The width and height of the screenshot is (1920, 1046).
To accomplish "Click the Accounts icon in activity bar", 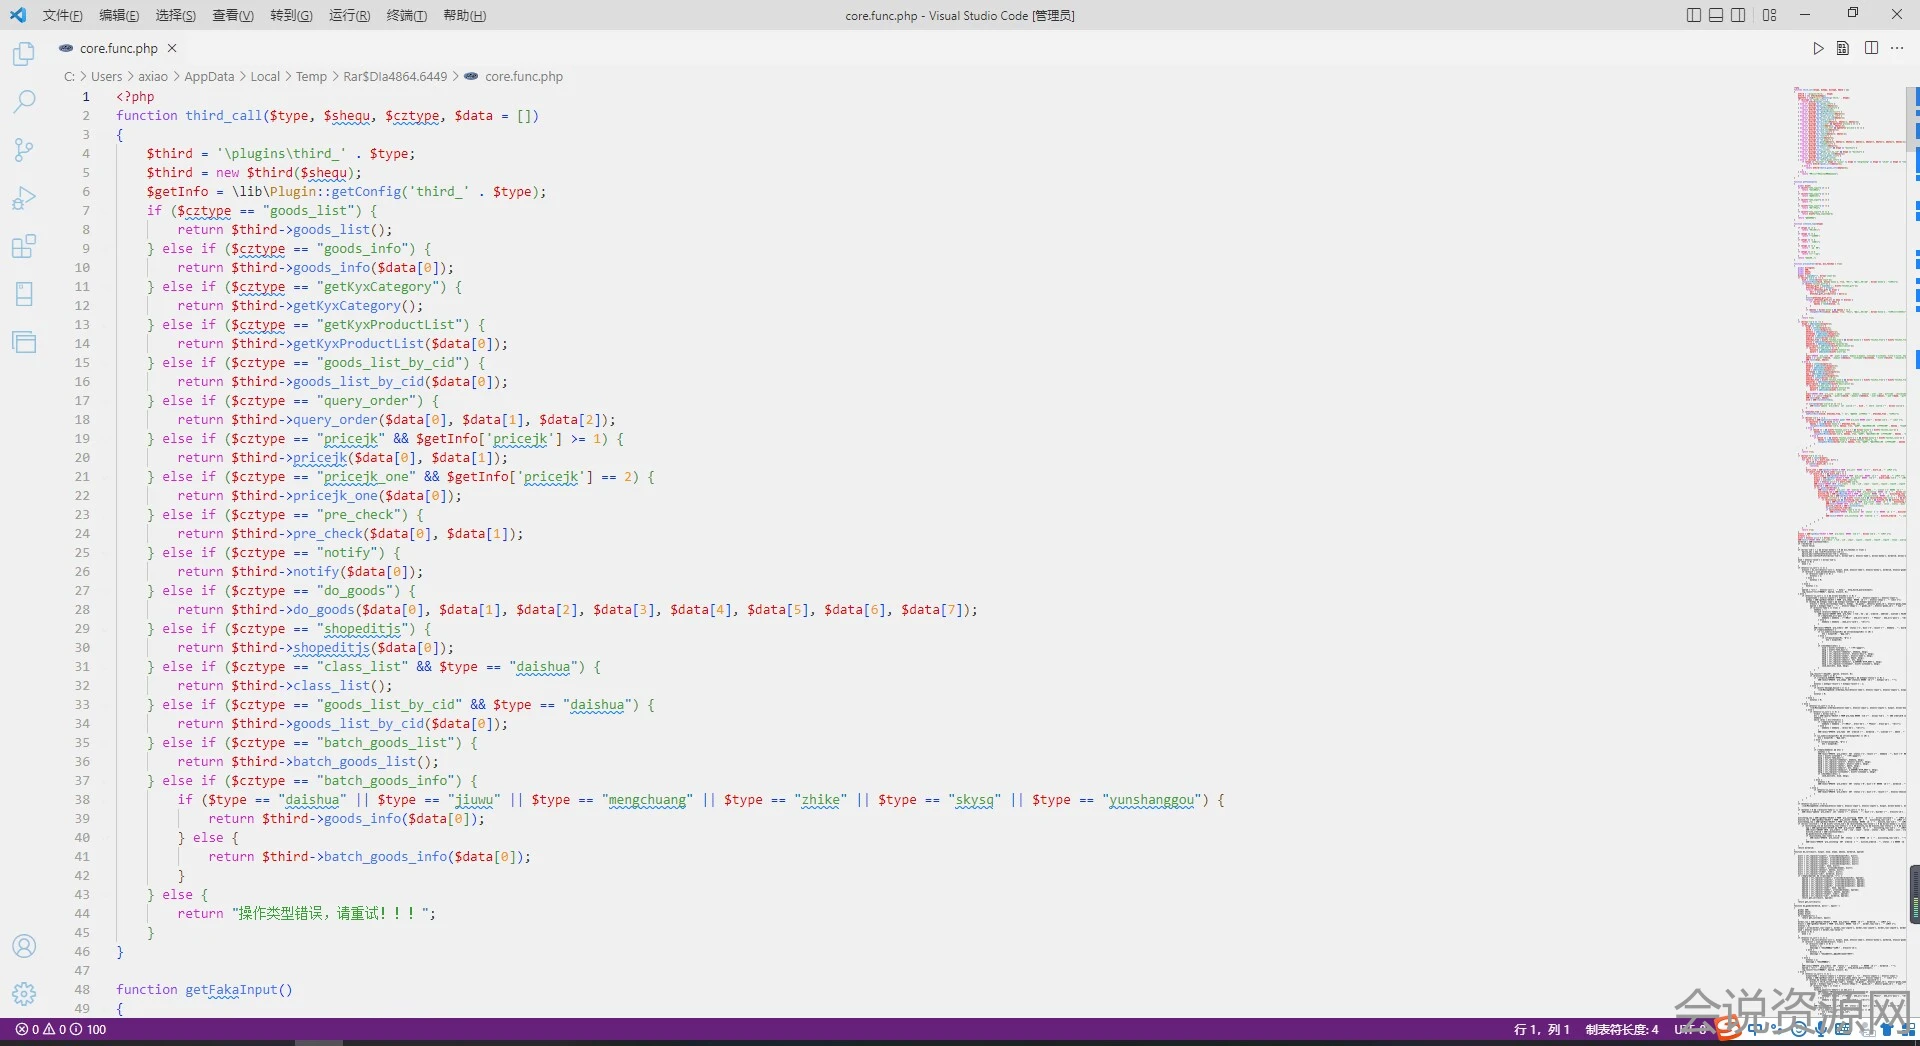I will (24, 946).
